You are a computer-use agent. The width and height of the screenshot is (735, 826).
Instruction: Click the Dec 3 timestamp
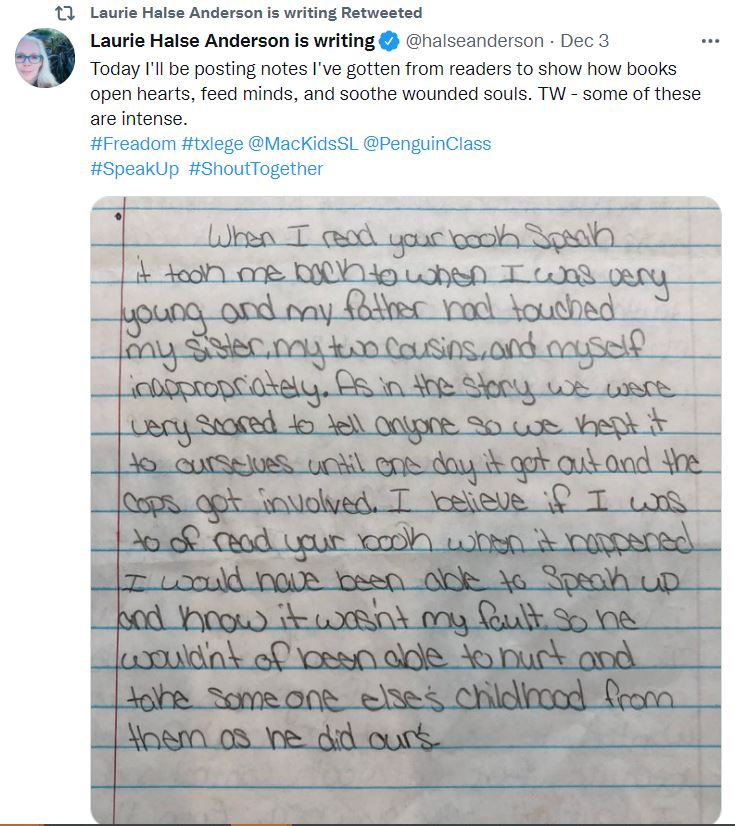584,42
